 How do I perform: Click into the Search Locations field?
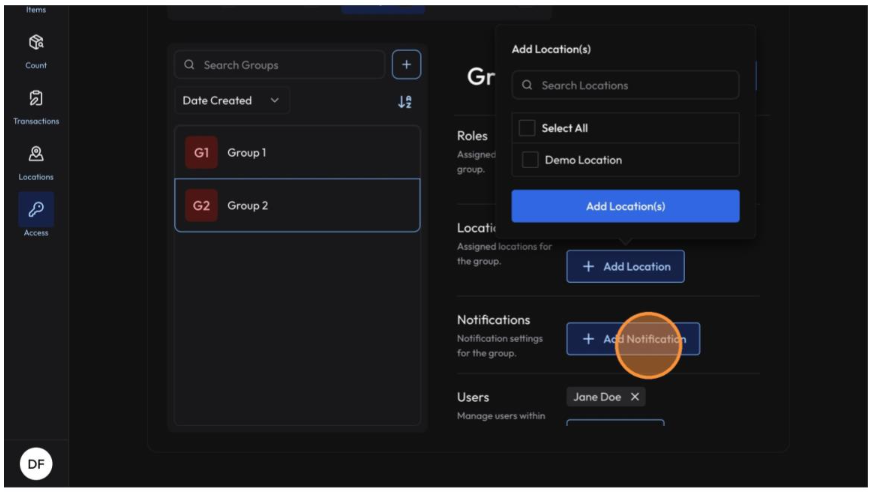point(625,85)
